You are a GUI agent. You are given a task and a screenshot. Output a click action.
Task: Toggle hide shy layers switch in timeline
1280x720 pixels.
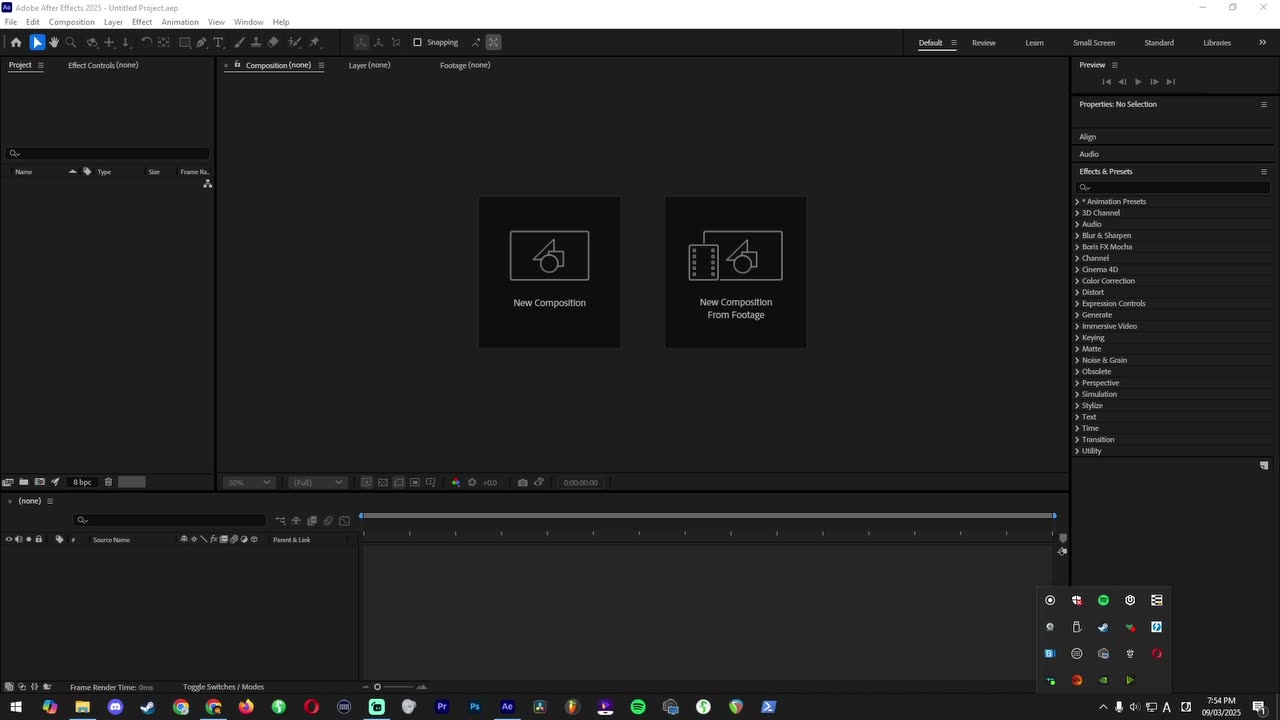(x=296, y=520)
